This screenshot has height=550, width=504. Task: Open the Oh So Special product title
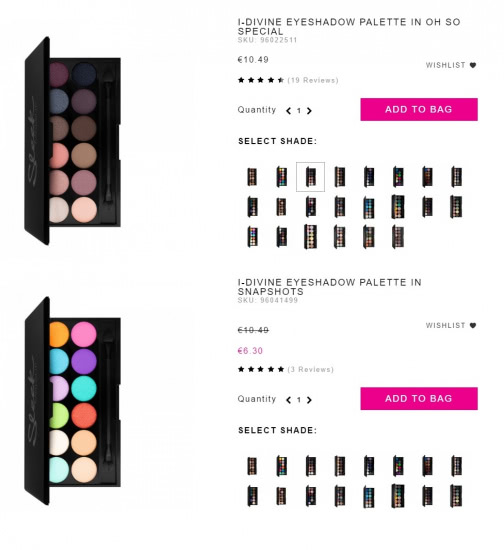349,27
